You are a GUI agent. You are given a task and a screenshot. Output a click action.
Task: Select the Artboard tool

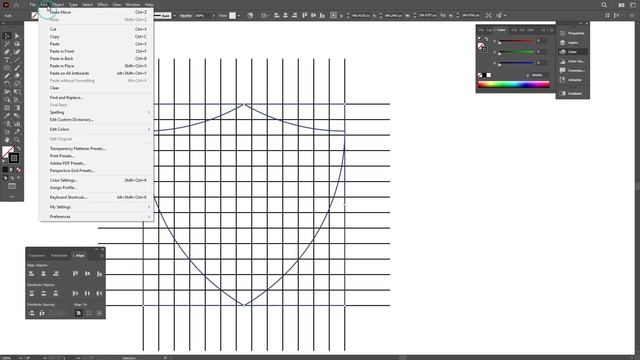pos(7,131)
